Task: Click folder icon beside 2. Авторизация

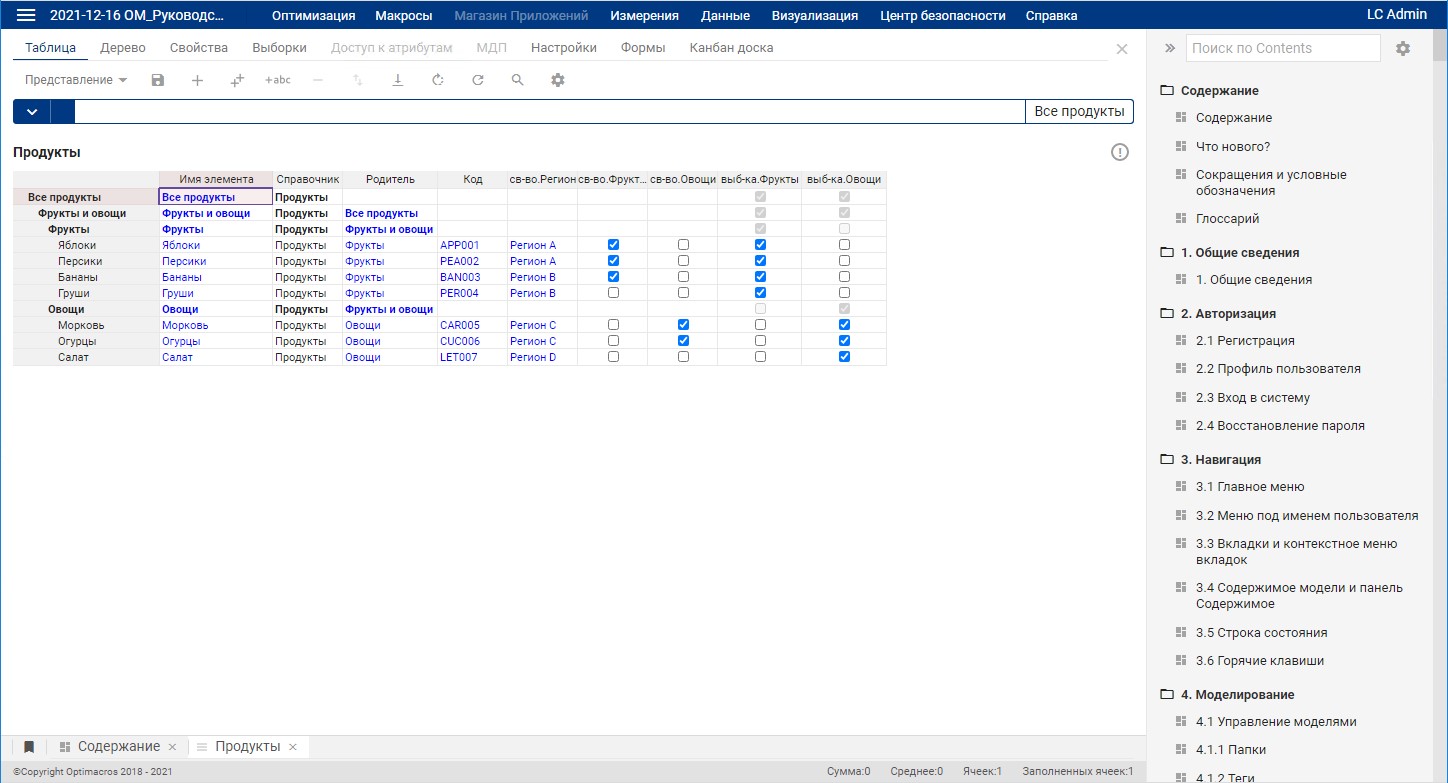Action: 1166,314
